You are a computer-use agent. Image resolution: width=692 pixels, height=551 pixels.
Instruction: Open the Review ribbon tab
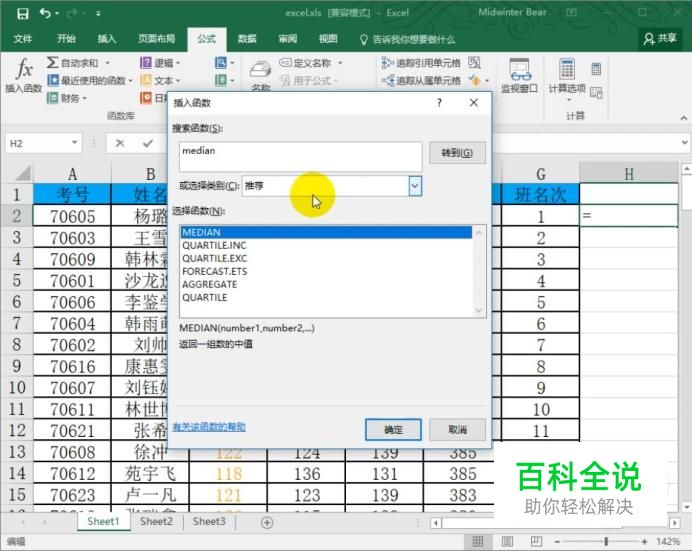(287, 39)
